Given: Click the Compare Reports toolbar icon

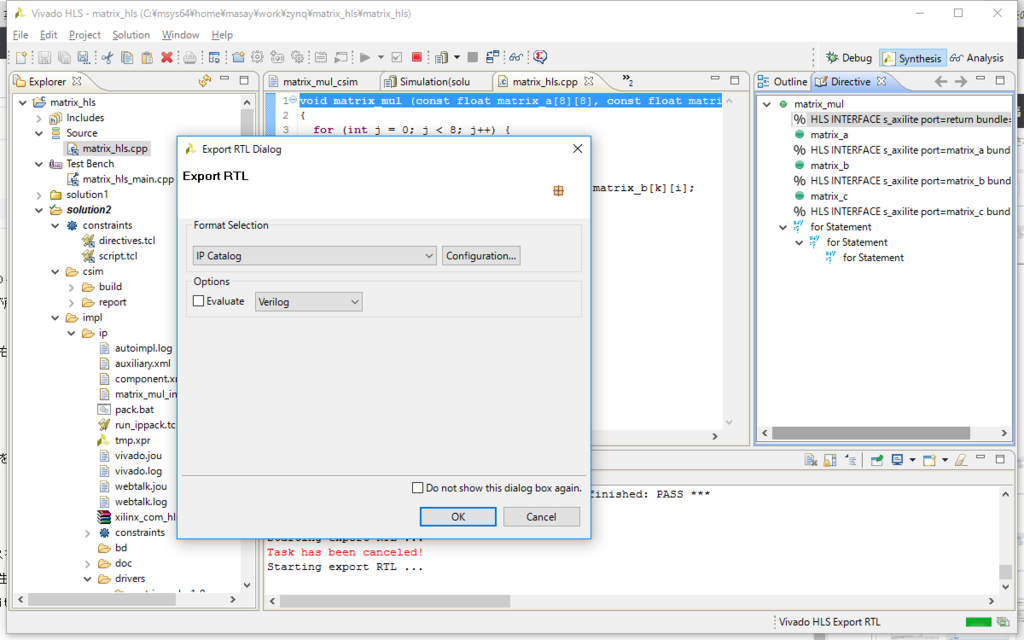Looking at the screenshot, I should (492, 57).
